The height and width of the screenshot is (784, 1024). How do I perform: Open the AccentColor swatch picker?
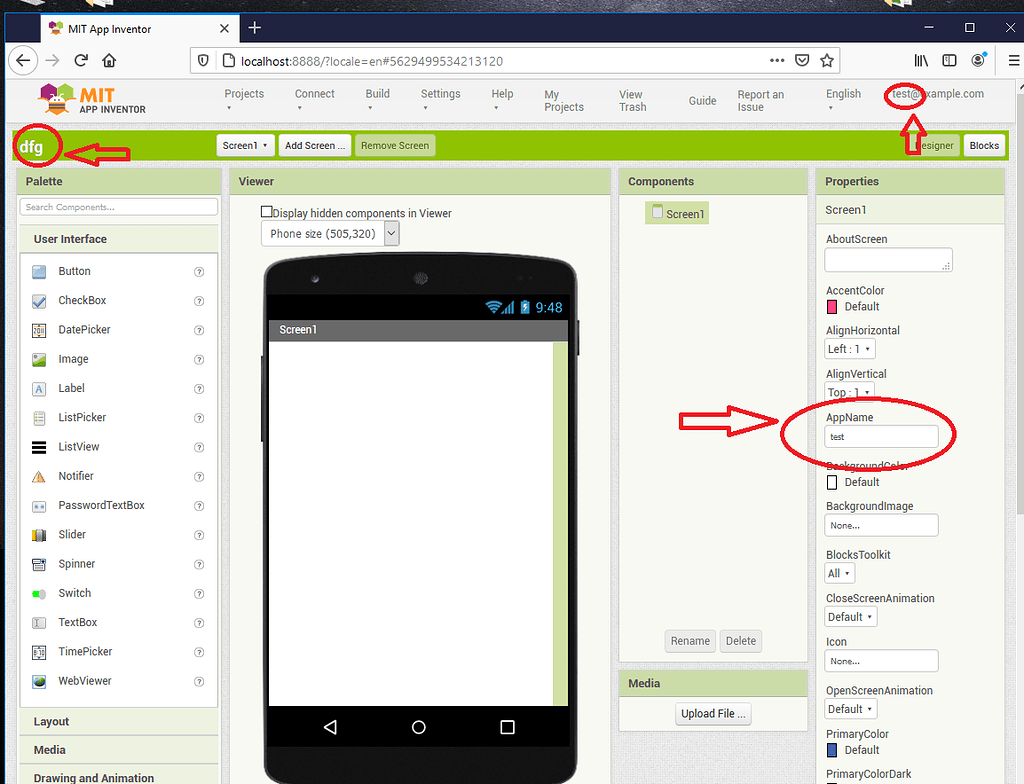tap(831, 306)
